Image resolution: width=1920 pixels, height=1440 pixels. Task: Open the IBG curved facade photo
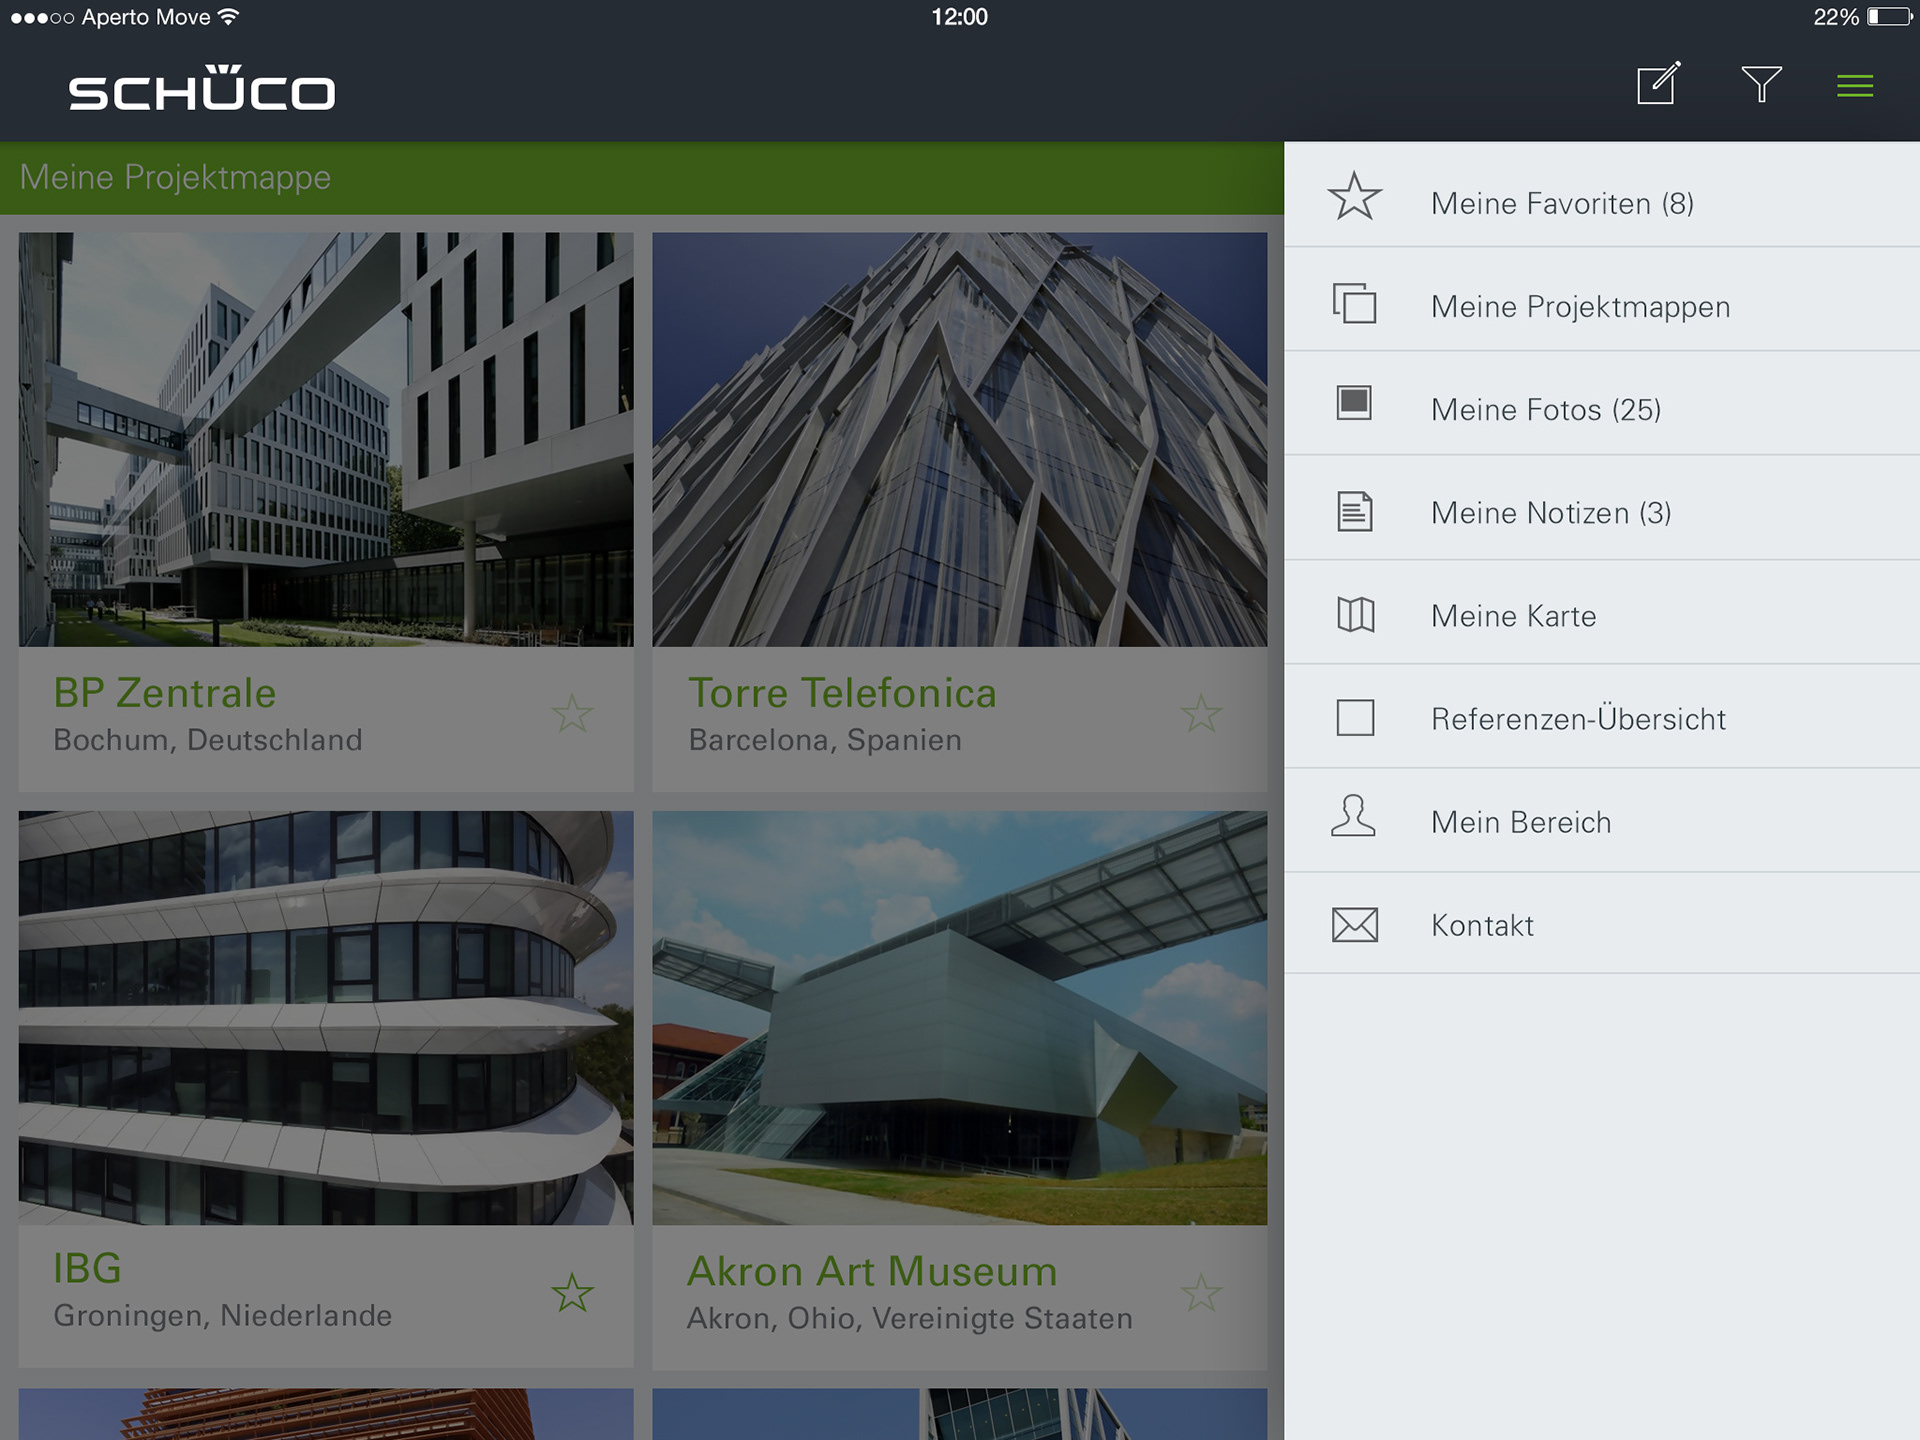326,1018
